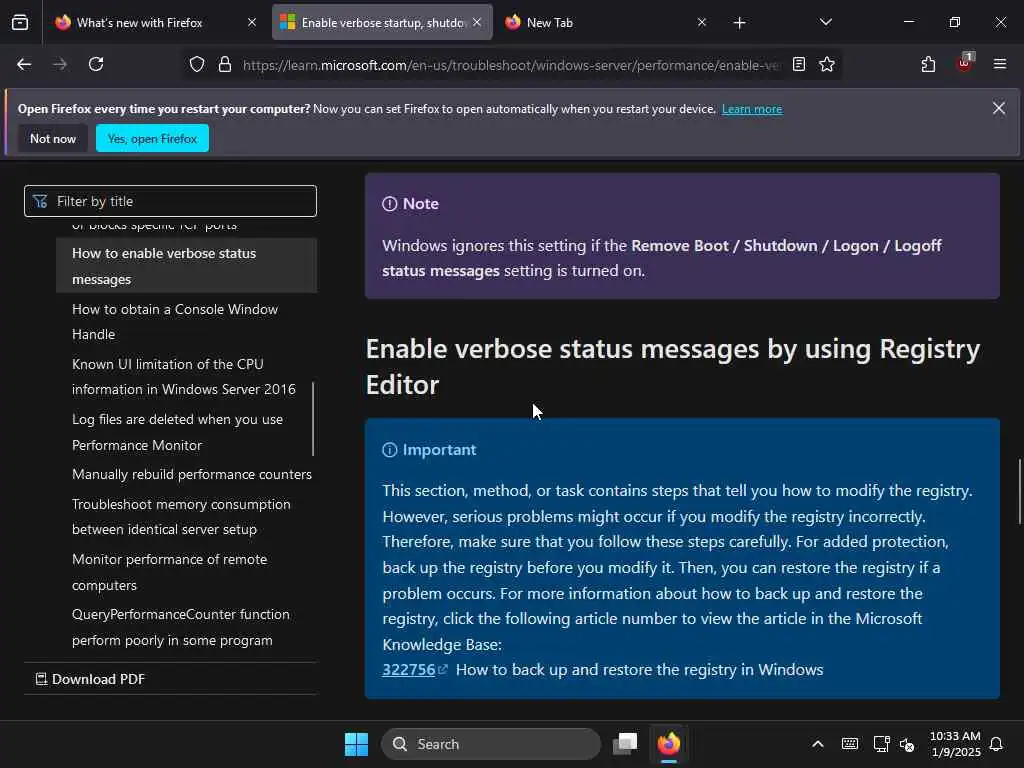The height and width of the screenshot is (768, 1024).
Task: Open Firefox application hamburger menu
Action: click(x=999, y=64)
